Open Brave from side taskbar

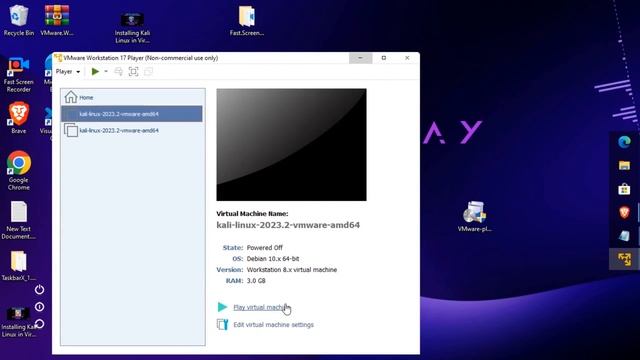[624, 212]
